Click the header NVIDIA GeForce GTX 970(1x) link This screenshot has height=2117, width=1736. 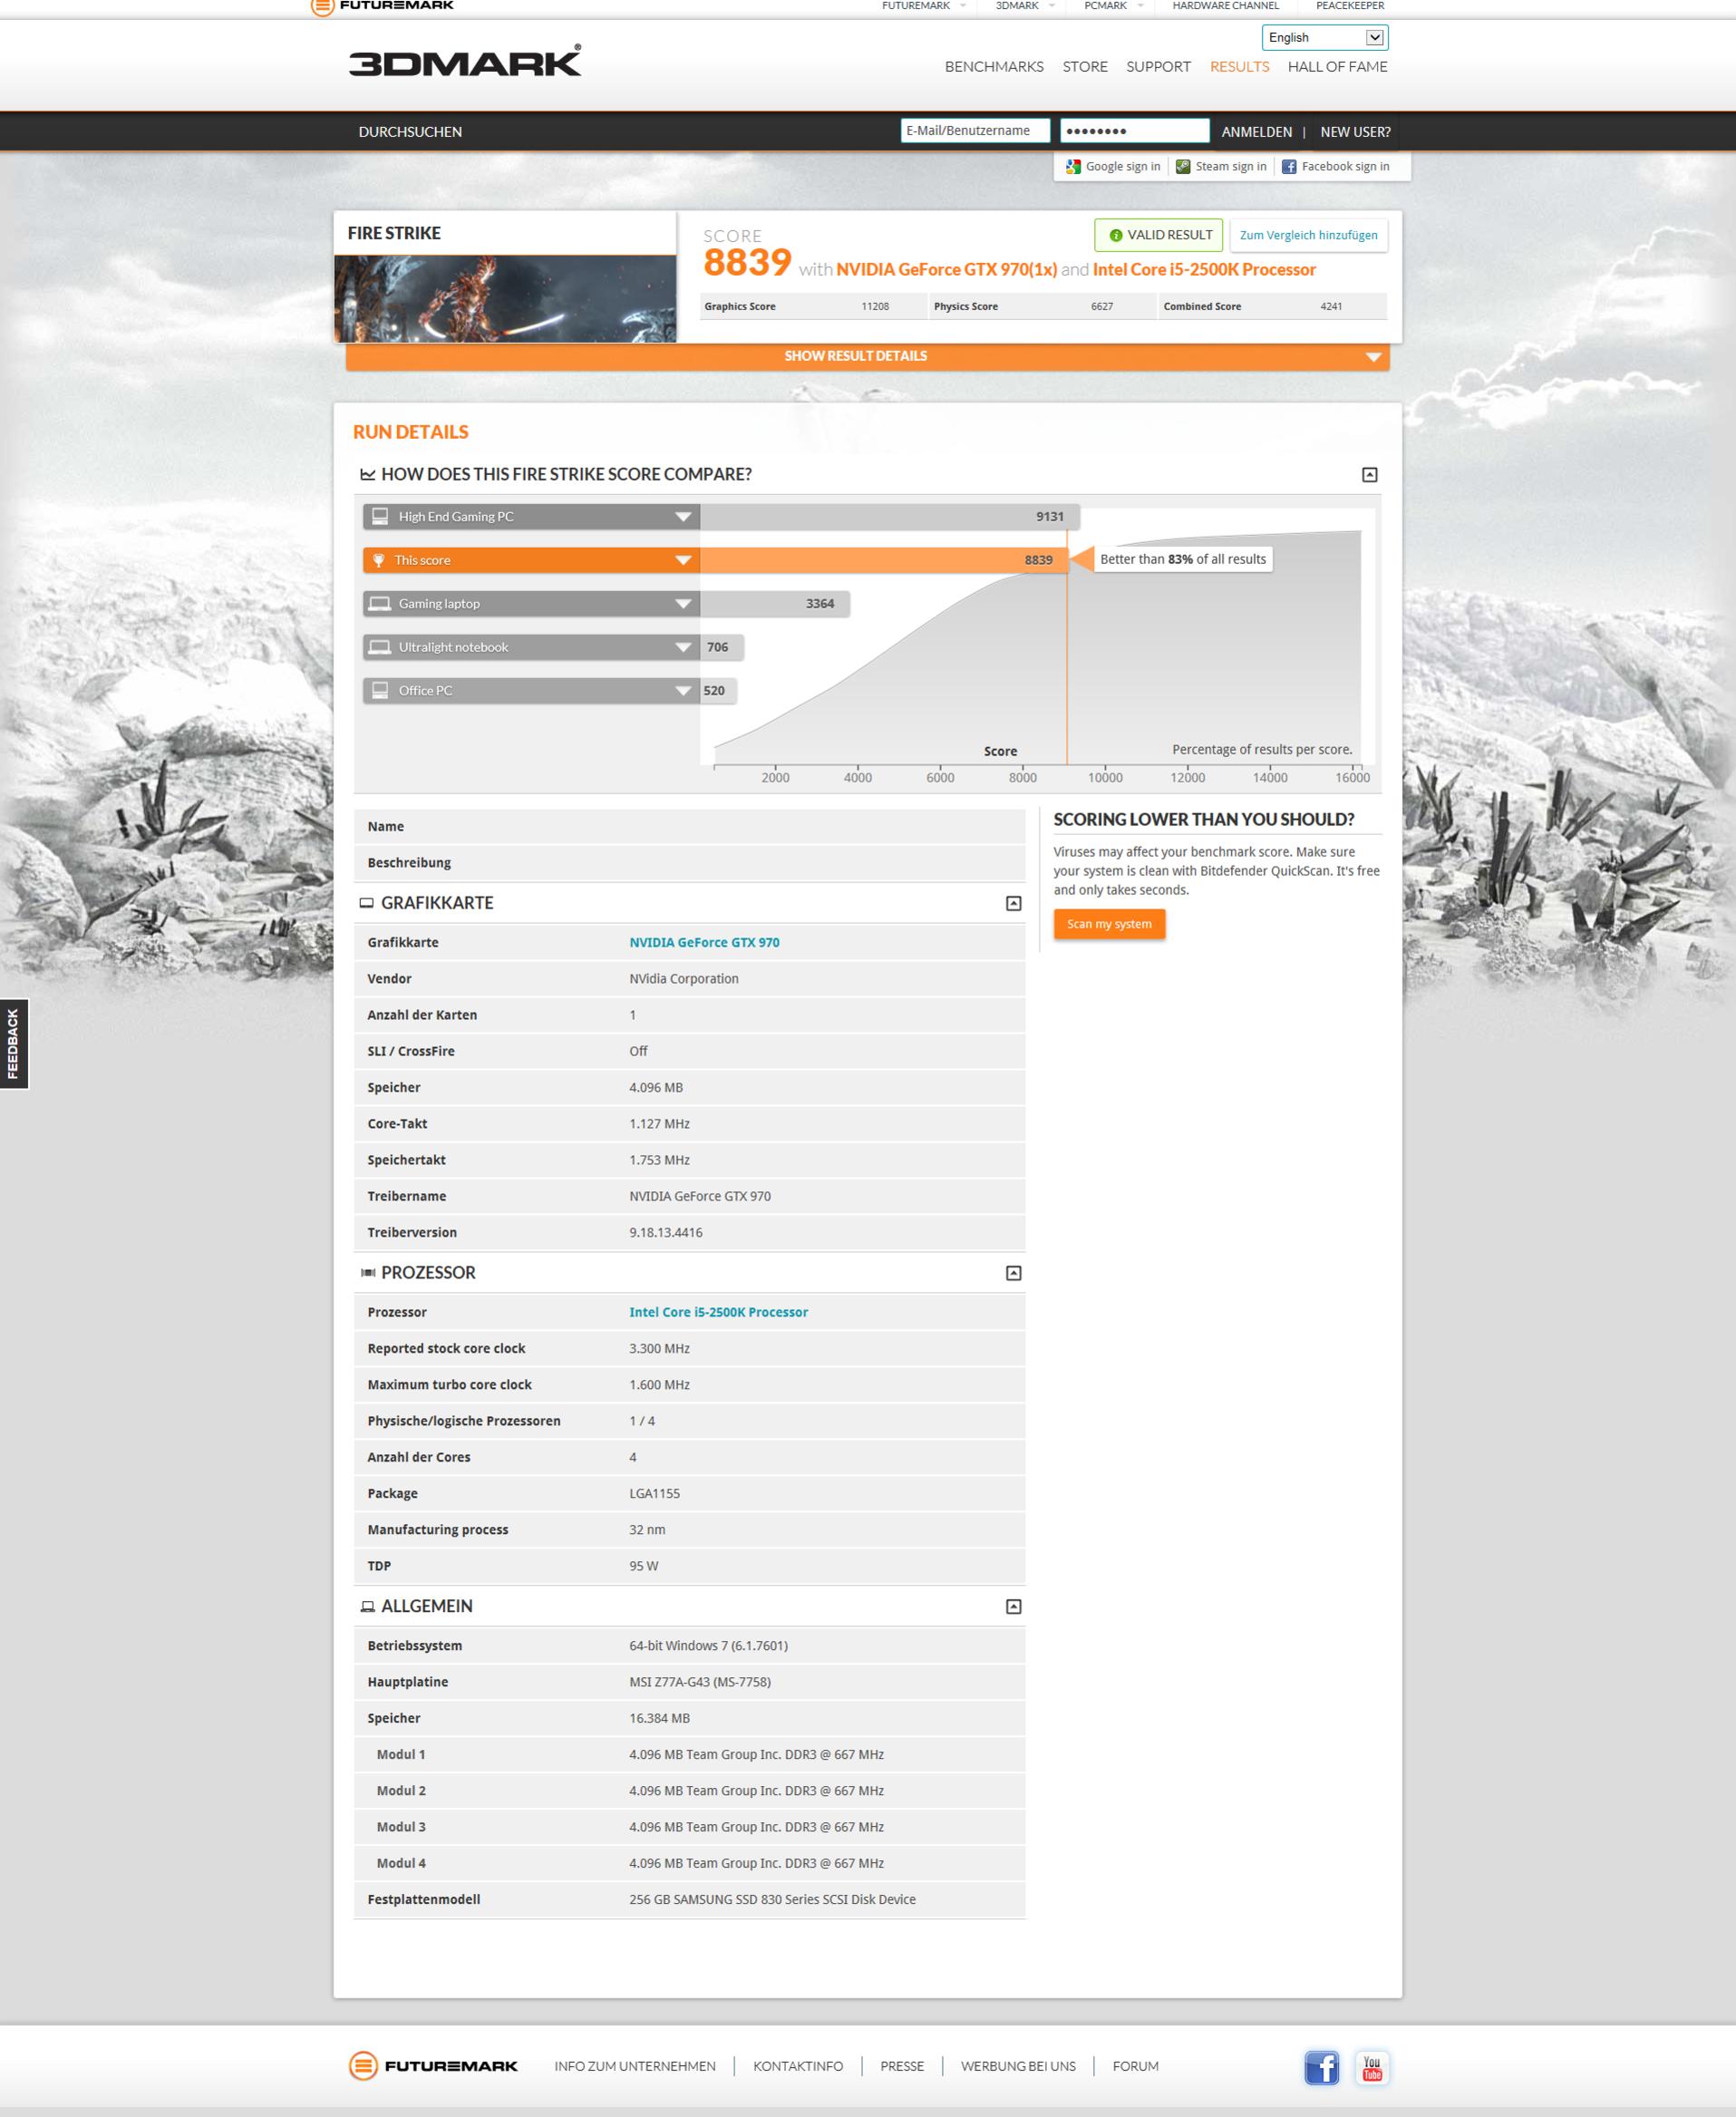(x=946, y=270)
